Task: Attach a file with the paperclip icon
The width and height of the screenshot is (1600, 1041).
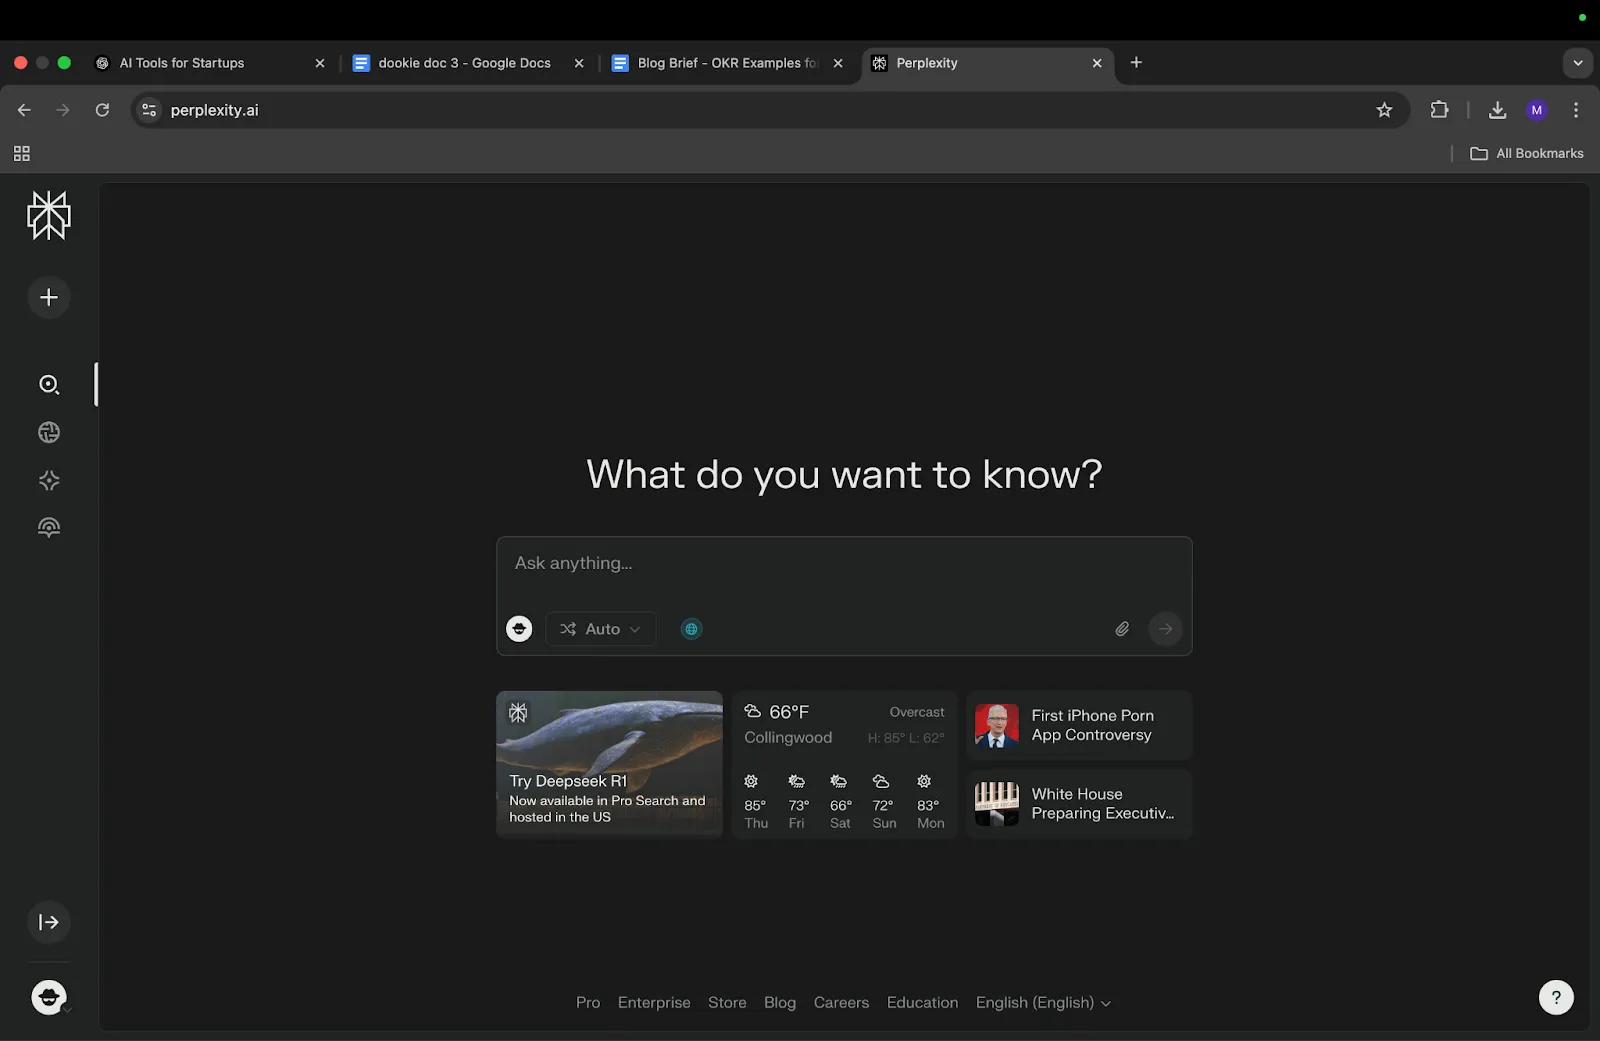Action: click(1122, 629)
